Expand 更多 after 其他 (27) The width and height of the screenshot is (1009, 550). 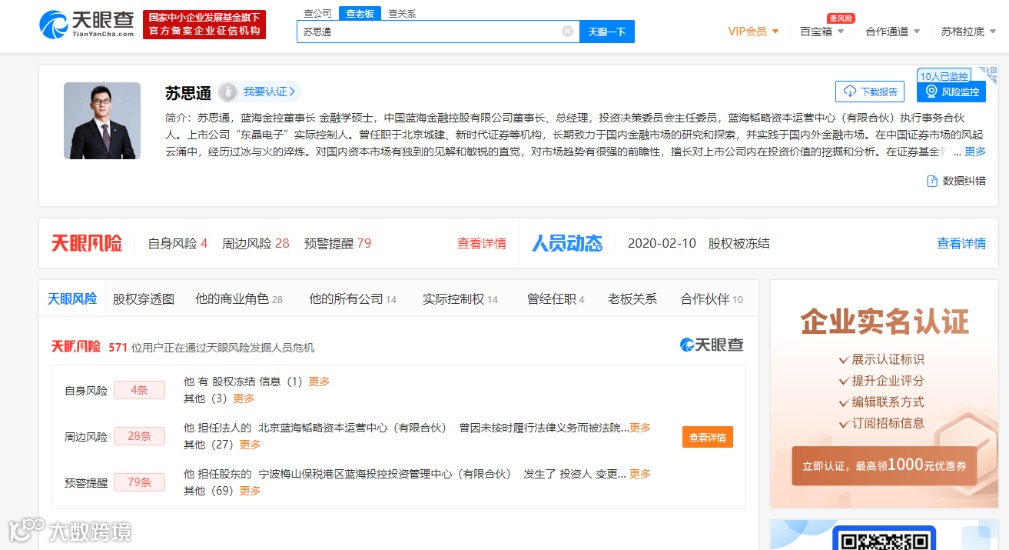(x=250, y=445)
